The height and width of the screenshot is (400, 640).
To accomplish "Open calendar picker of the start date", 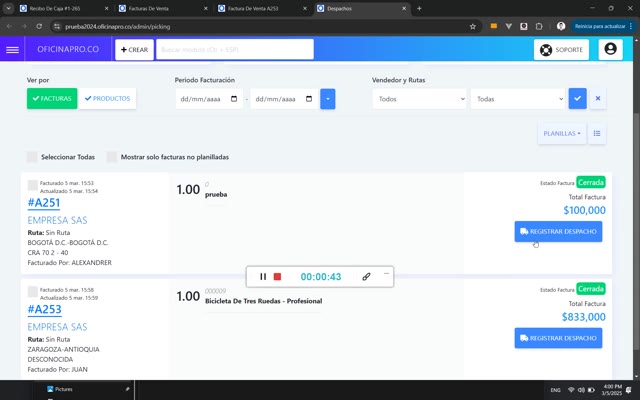I will pyautogui.click(x=234, y=99).
